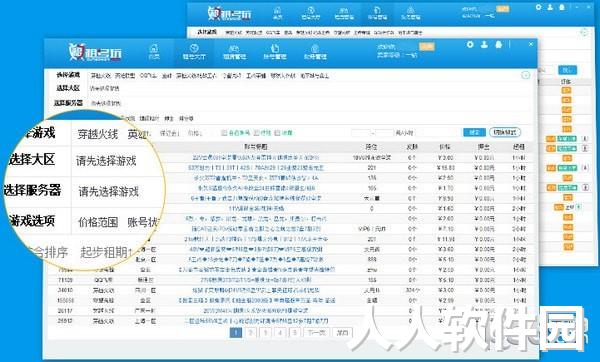Click the 切换模式 outlined button
This screenshot has width=600, height=362.
point(505,132)
